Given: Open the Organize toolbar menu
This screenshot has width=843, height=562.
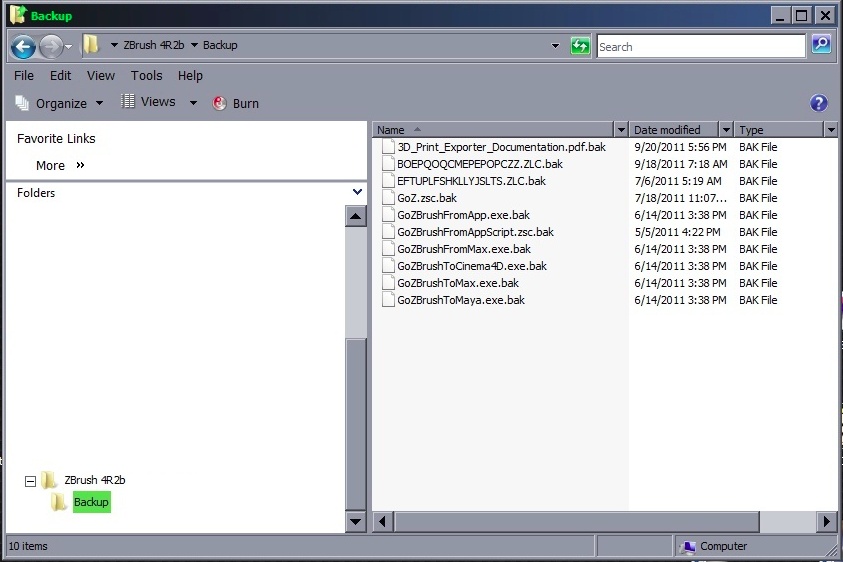Looking at the screenshot, I should (x=59, y=103).
